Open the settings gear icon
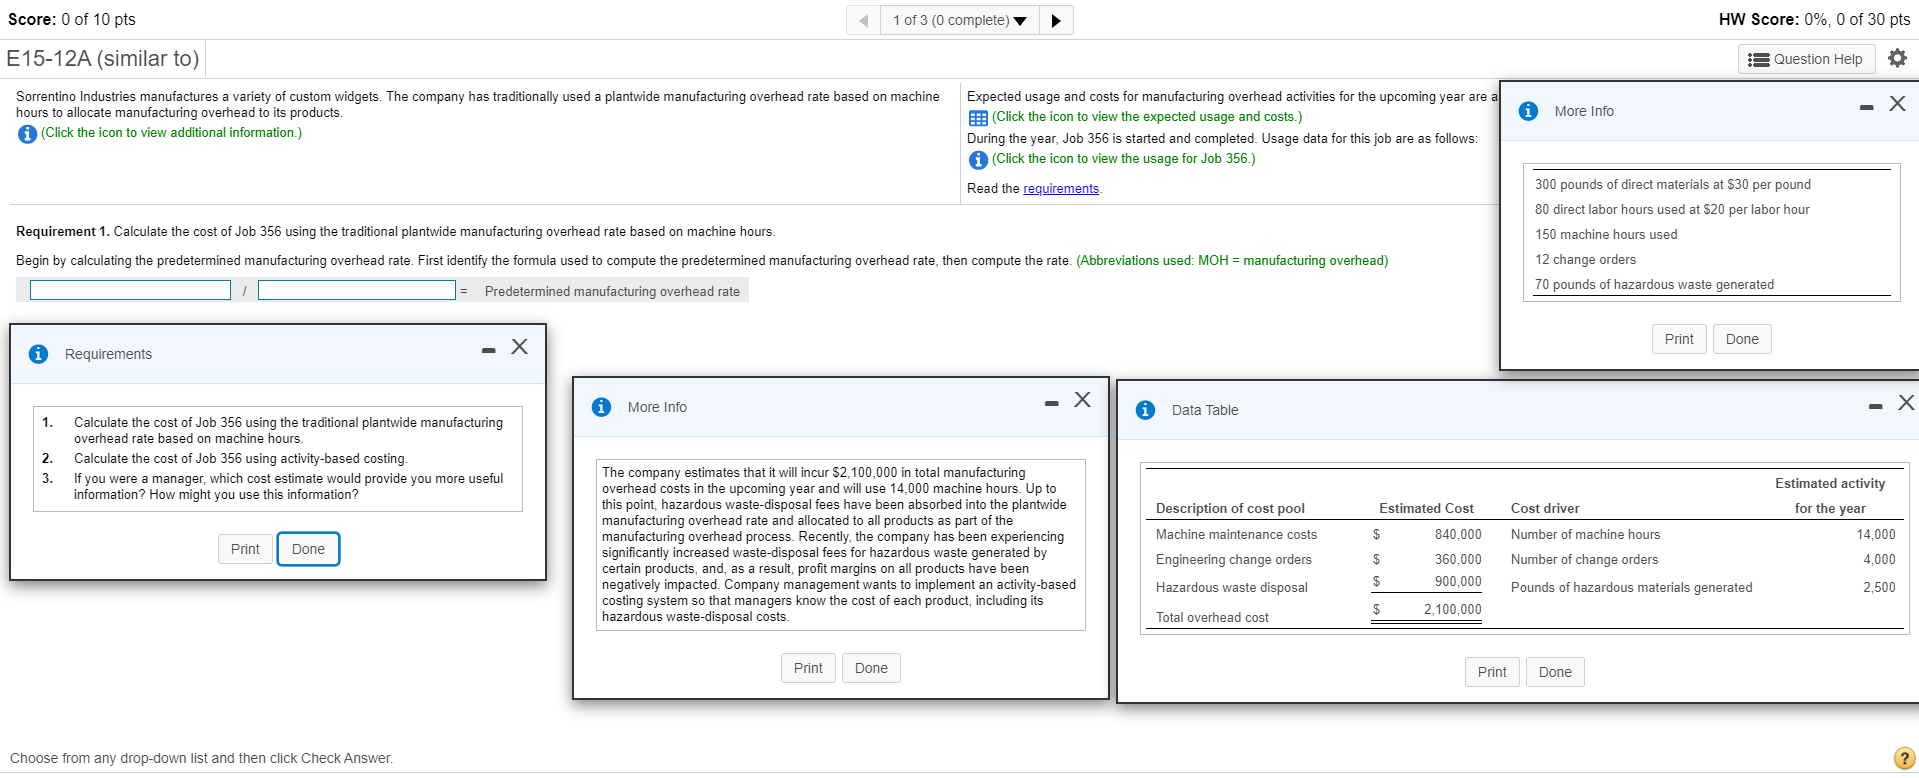The image size is (1919, 778). point(1897,58)
